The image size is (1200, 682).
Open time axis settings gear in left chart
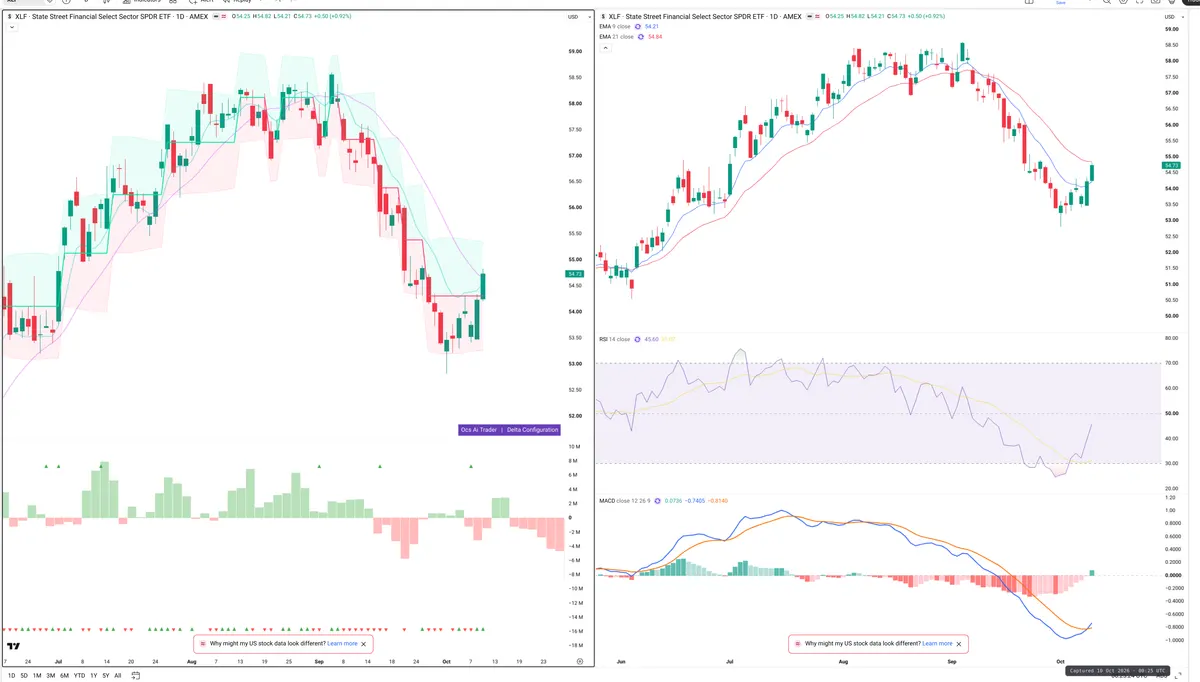(x=580, y=662)
